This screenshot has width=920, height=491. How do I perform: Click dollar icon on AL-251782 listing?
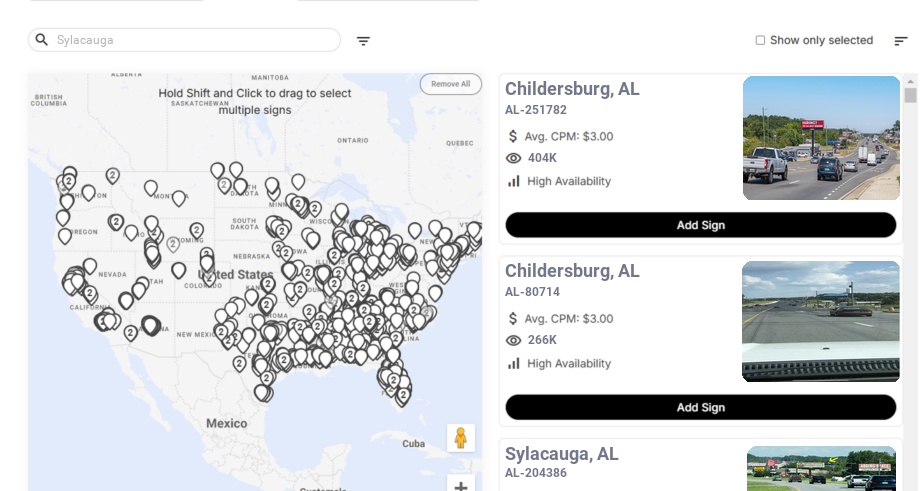point(514,136)
